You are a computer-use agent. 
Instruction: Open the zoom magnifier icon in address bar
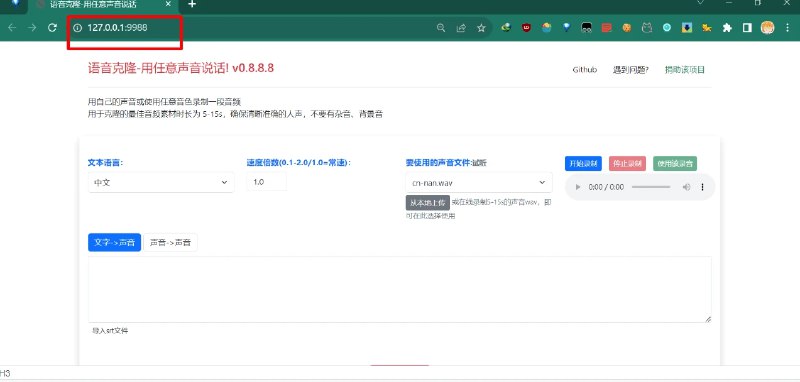(x=441, y=28)
